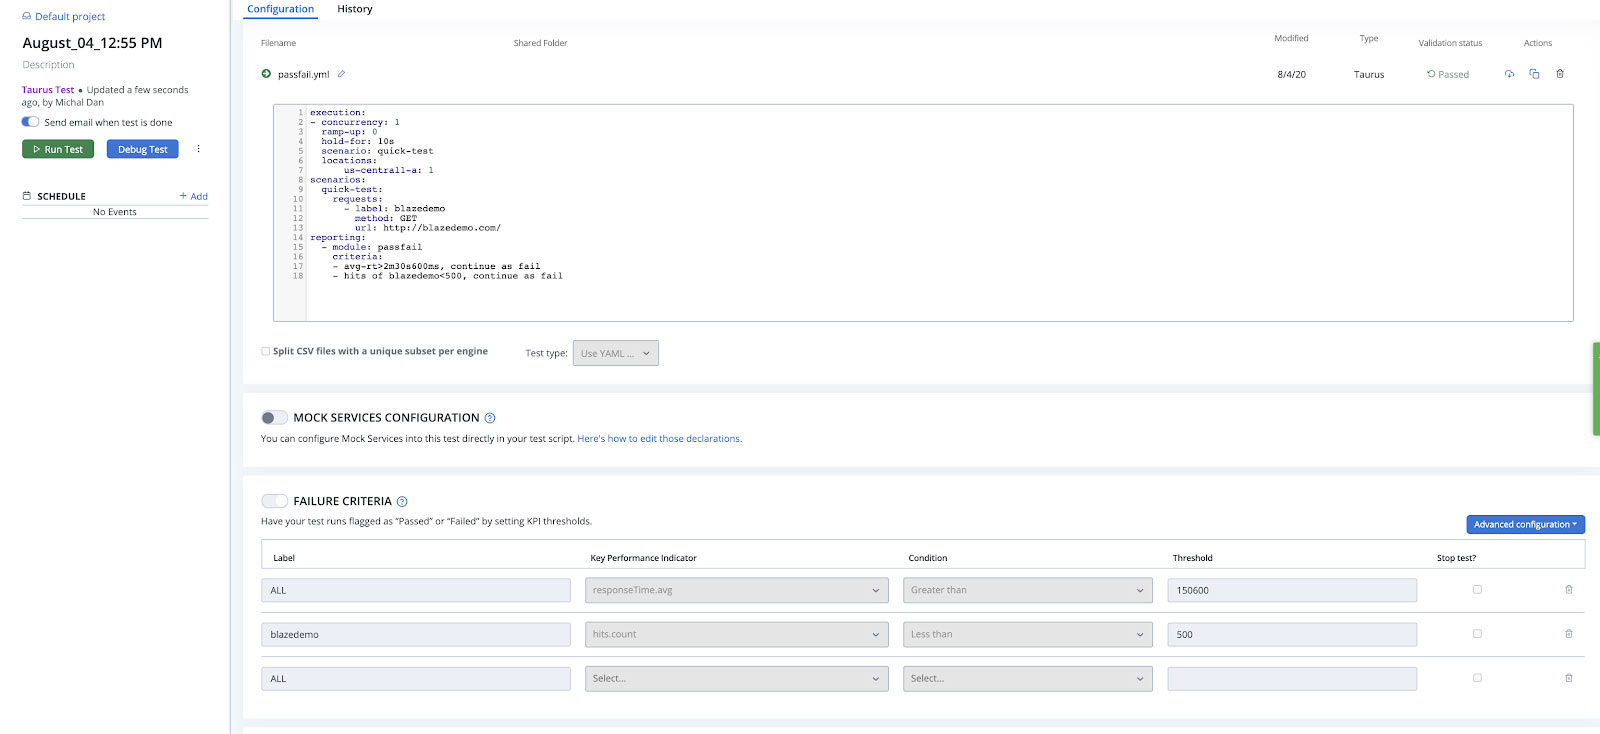Delete passfail.yml using the trash icon
This screenshot has height=734, width=1600.
tap(1560, 74)
